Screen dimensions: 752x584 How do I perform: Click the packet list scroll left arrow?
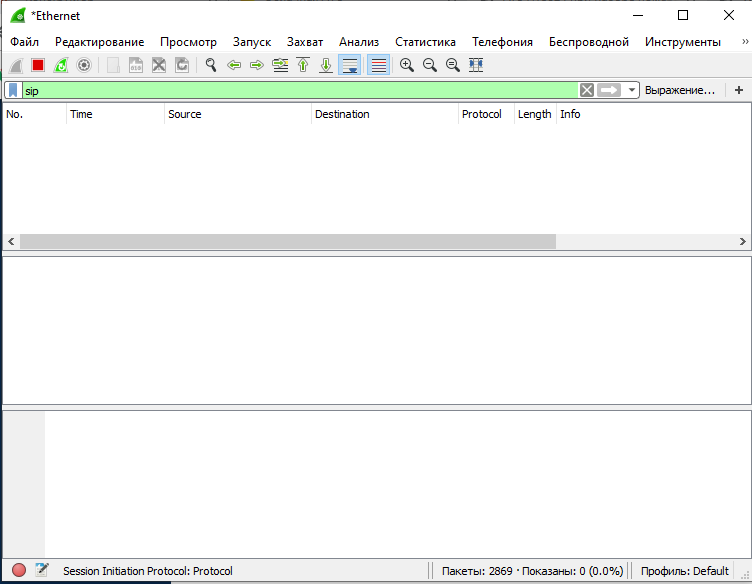(11, 242)
